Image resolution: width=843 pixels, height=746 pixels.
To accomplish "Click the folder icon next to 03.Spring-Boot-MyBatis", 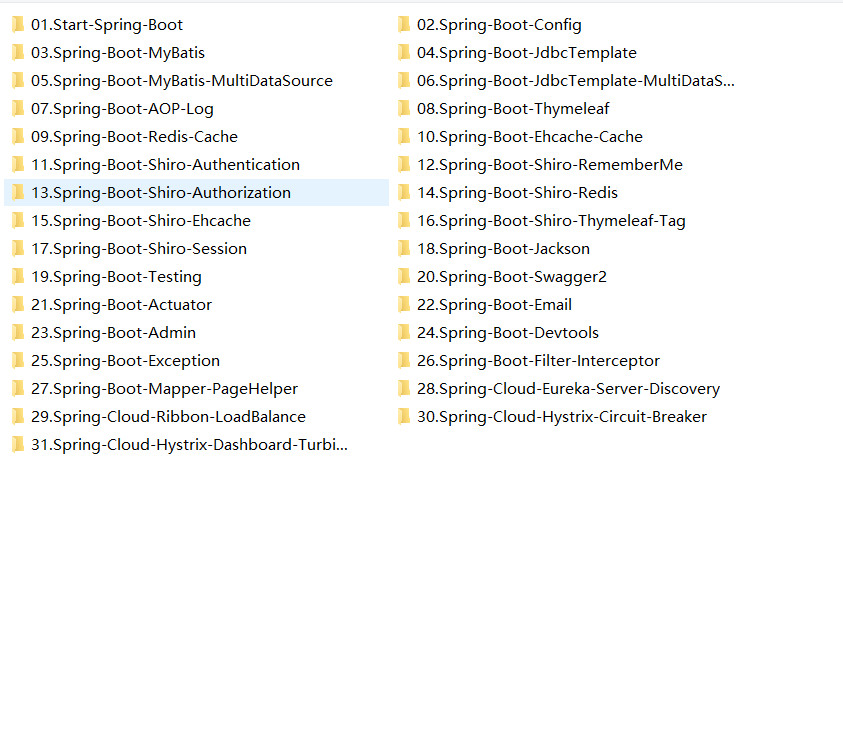I will click(x=18, y=53).
